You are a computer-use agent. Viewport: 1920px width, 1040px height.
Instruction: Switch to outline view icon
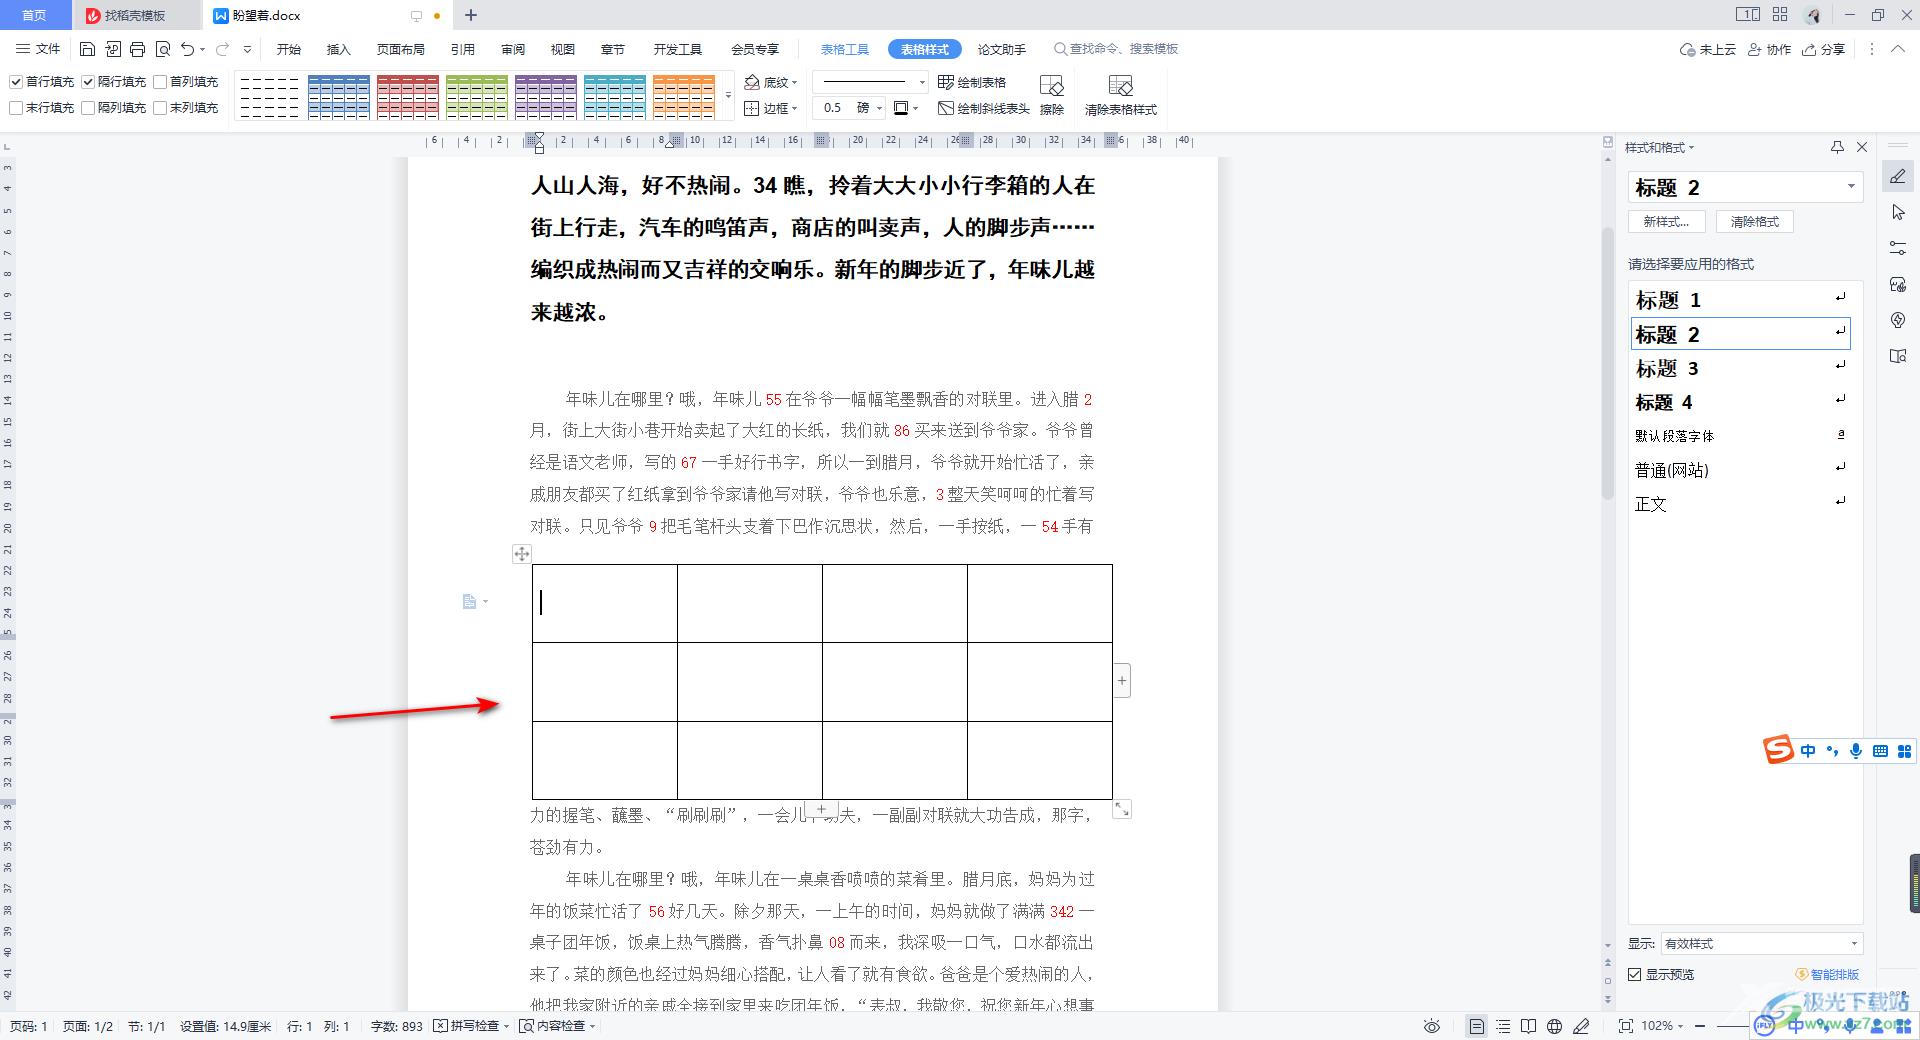pyautogui.click(x=1503, y=1026)
